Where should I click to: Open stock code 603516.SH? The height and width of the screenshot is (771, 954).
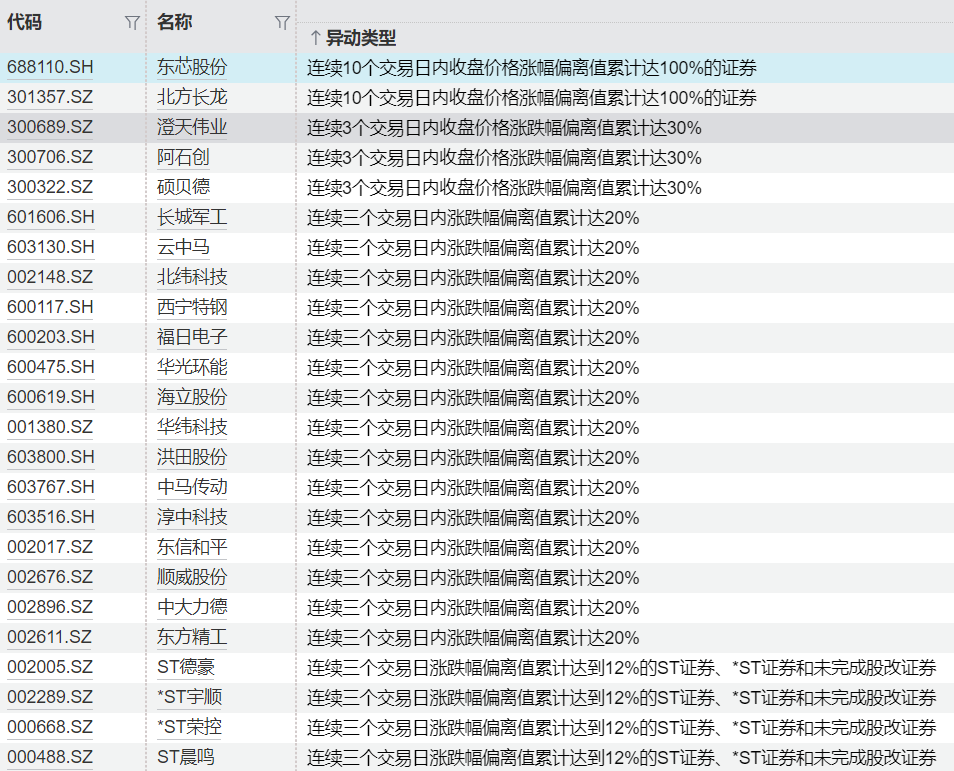click(x=50, y=517)
